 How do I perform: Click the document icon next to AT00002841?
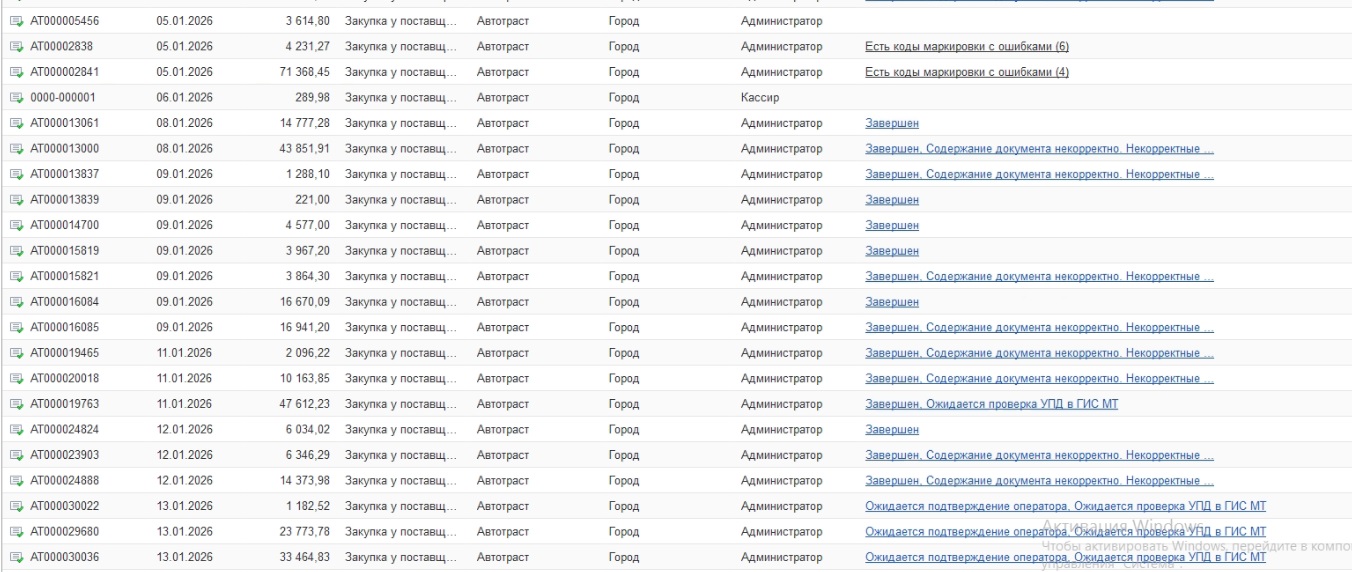click(x=16, y=72)
